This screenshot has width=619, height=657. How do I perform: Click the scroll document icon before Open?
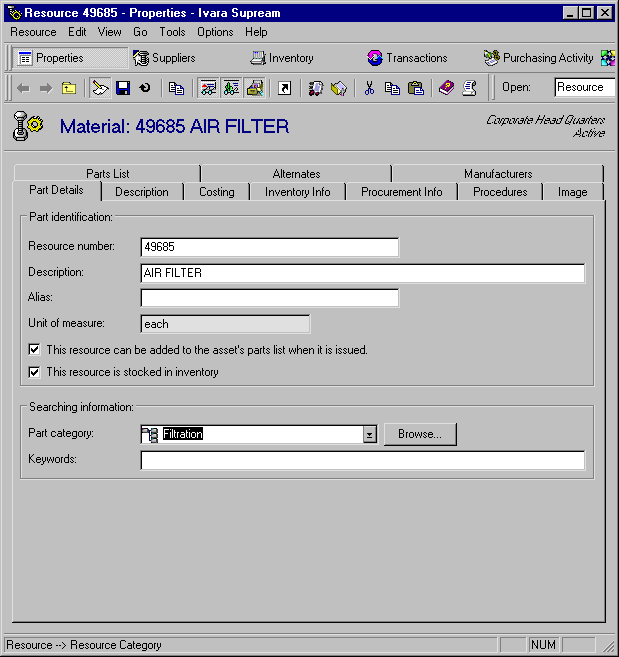469,88
